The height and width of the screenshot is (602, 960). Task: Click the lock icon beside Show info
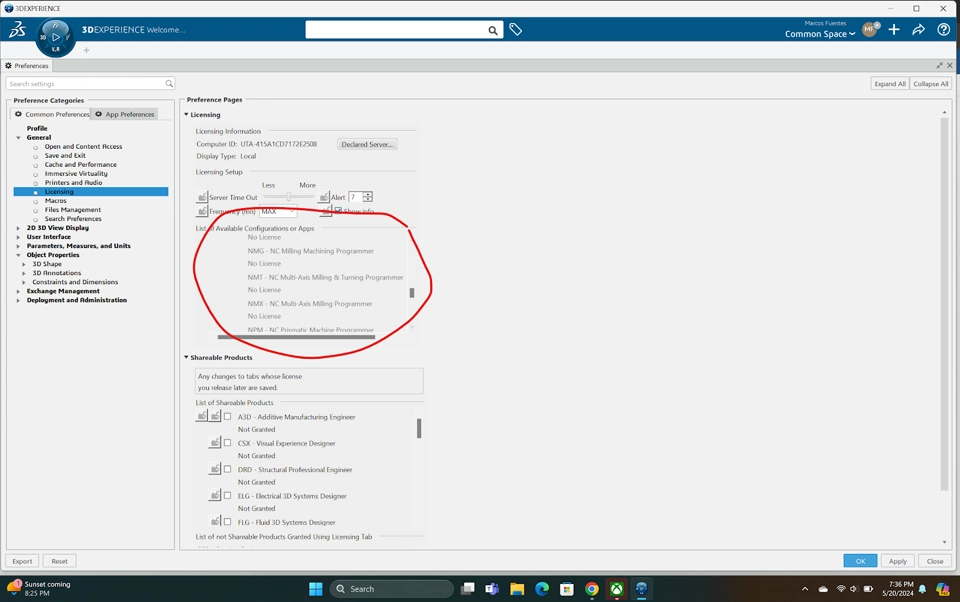pos(326,211)
